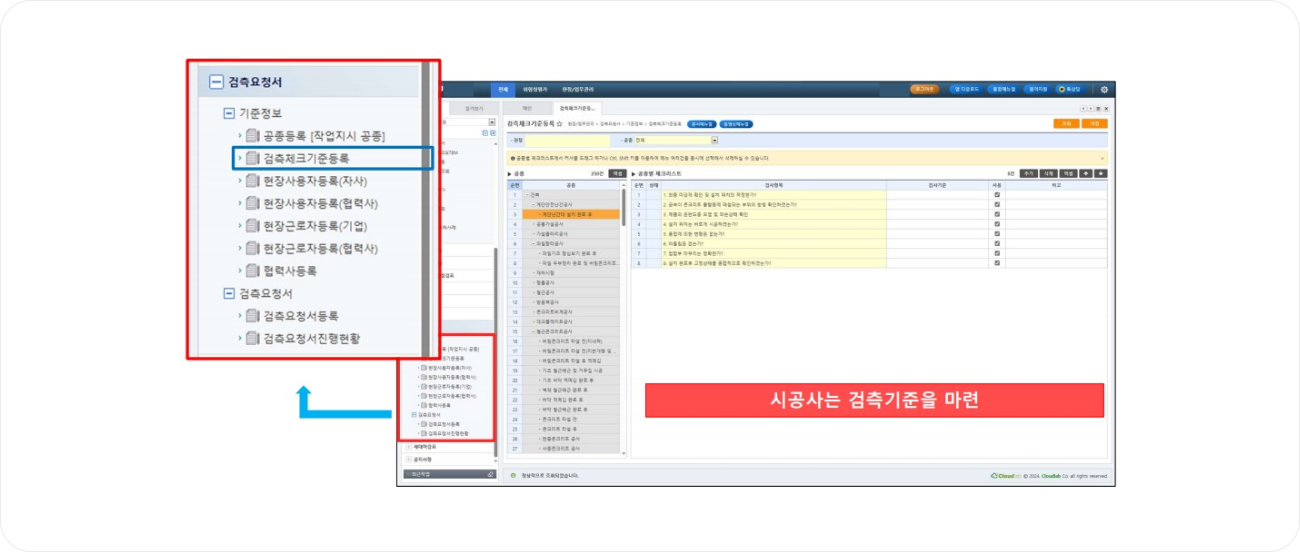1300x552 pixels.
Task: Click the star icon beside 검측체크기준등록 title
Action: point(559,123)
